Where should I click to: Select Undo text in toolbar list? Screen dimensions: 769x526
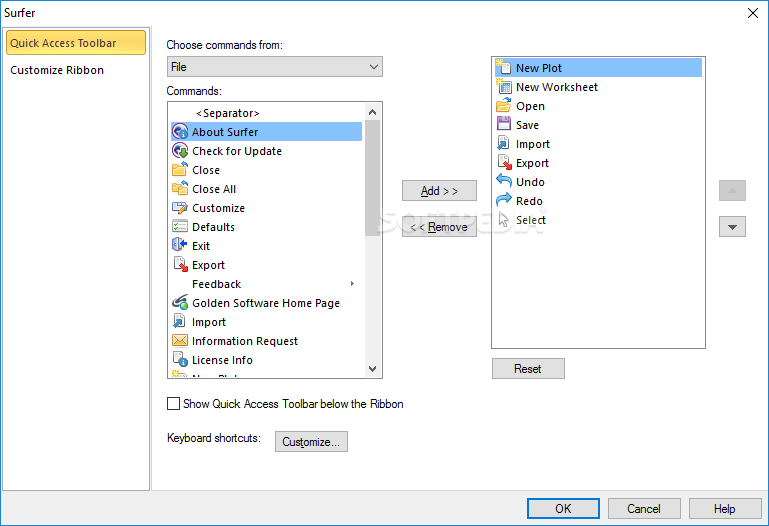coord(530,182)
